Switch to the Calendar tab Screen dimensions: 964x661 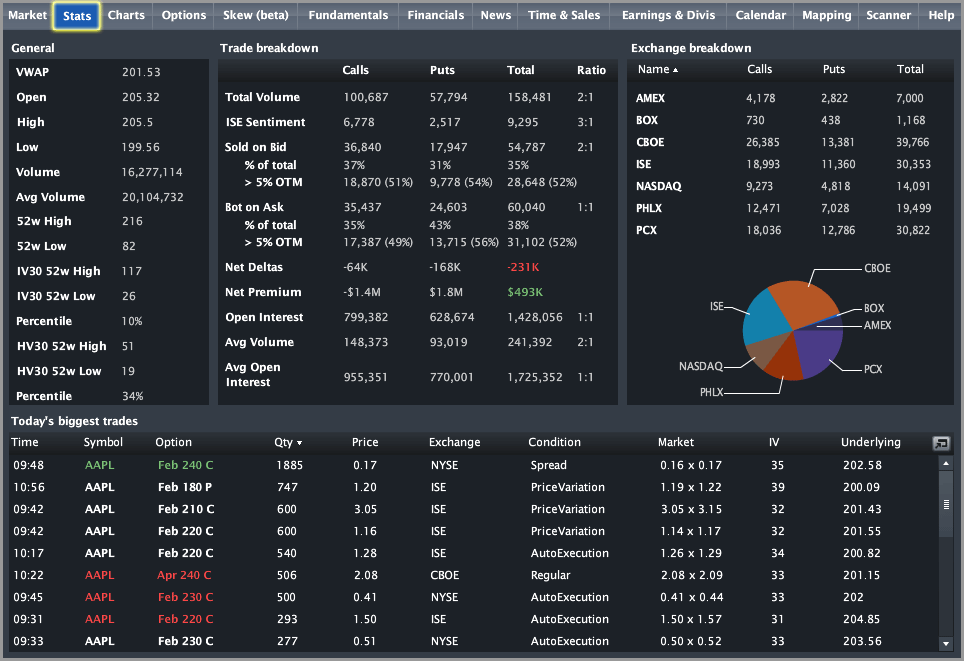click(761, 15)
